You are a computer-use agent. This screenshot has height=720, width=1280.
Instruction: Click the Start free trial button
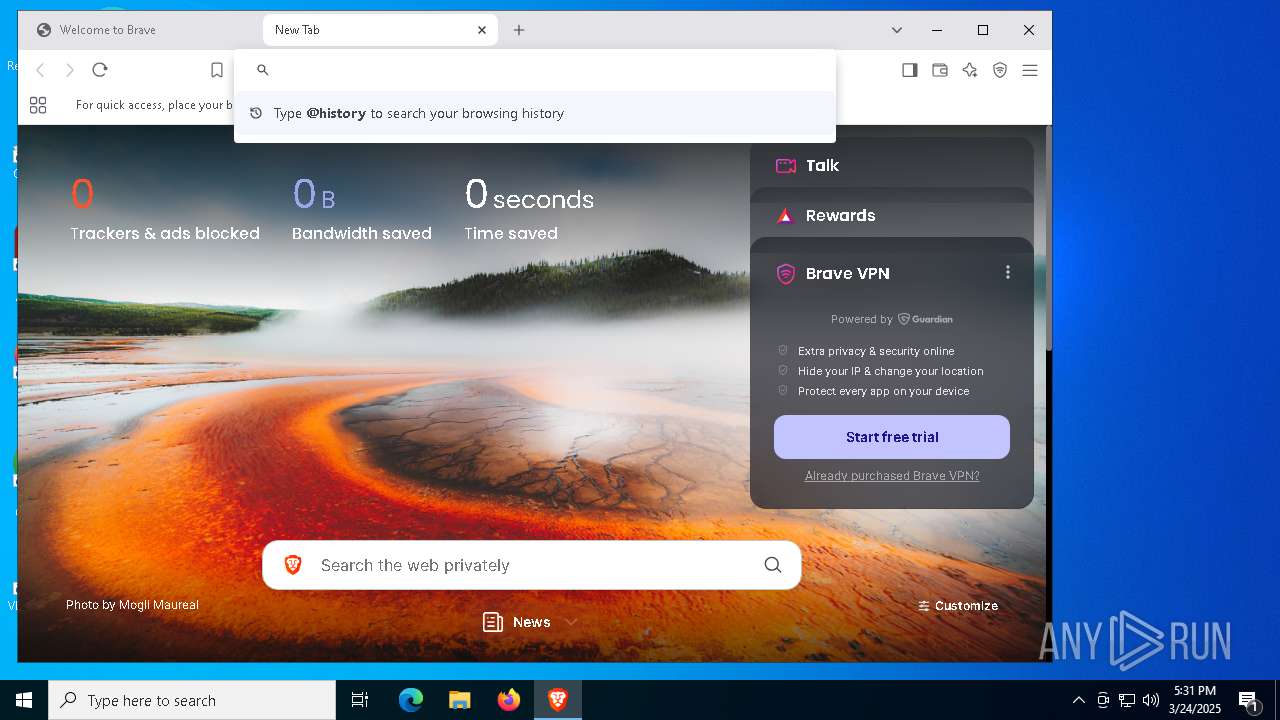click(x=892, y=437)
